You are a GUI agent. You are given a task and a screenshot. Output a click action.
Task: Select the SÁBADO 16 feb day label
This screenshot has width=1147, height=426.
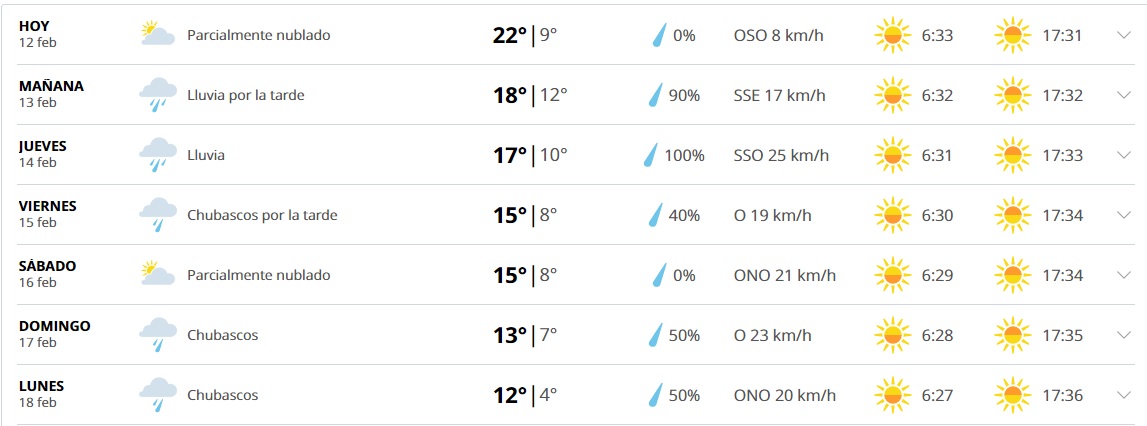coord(47,273)
